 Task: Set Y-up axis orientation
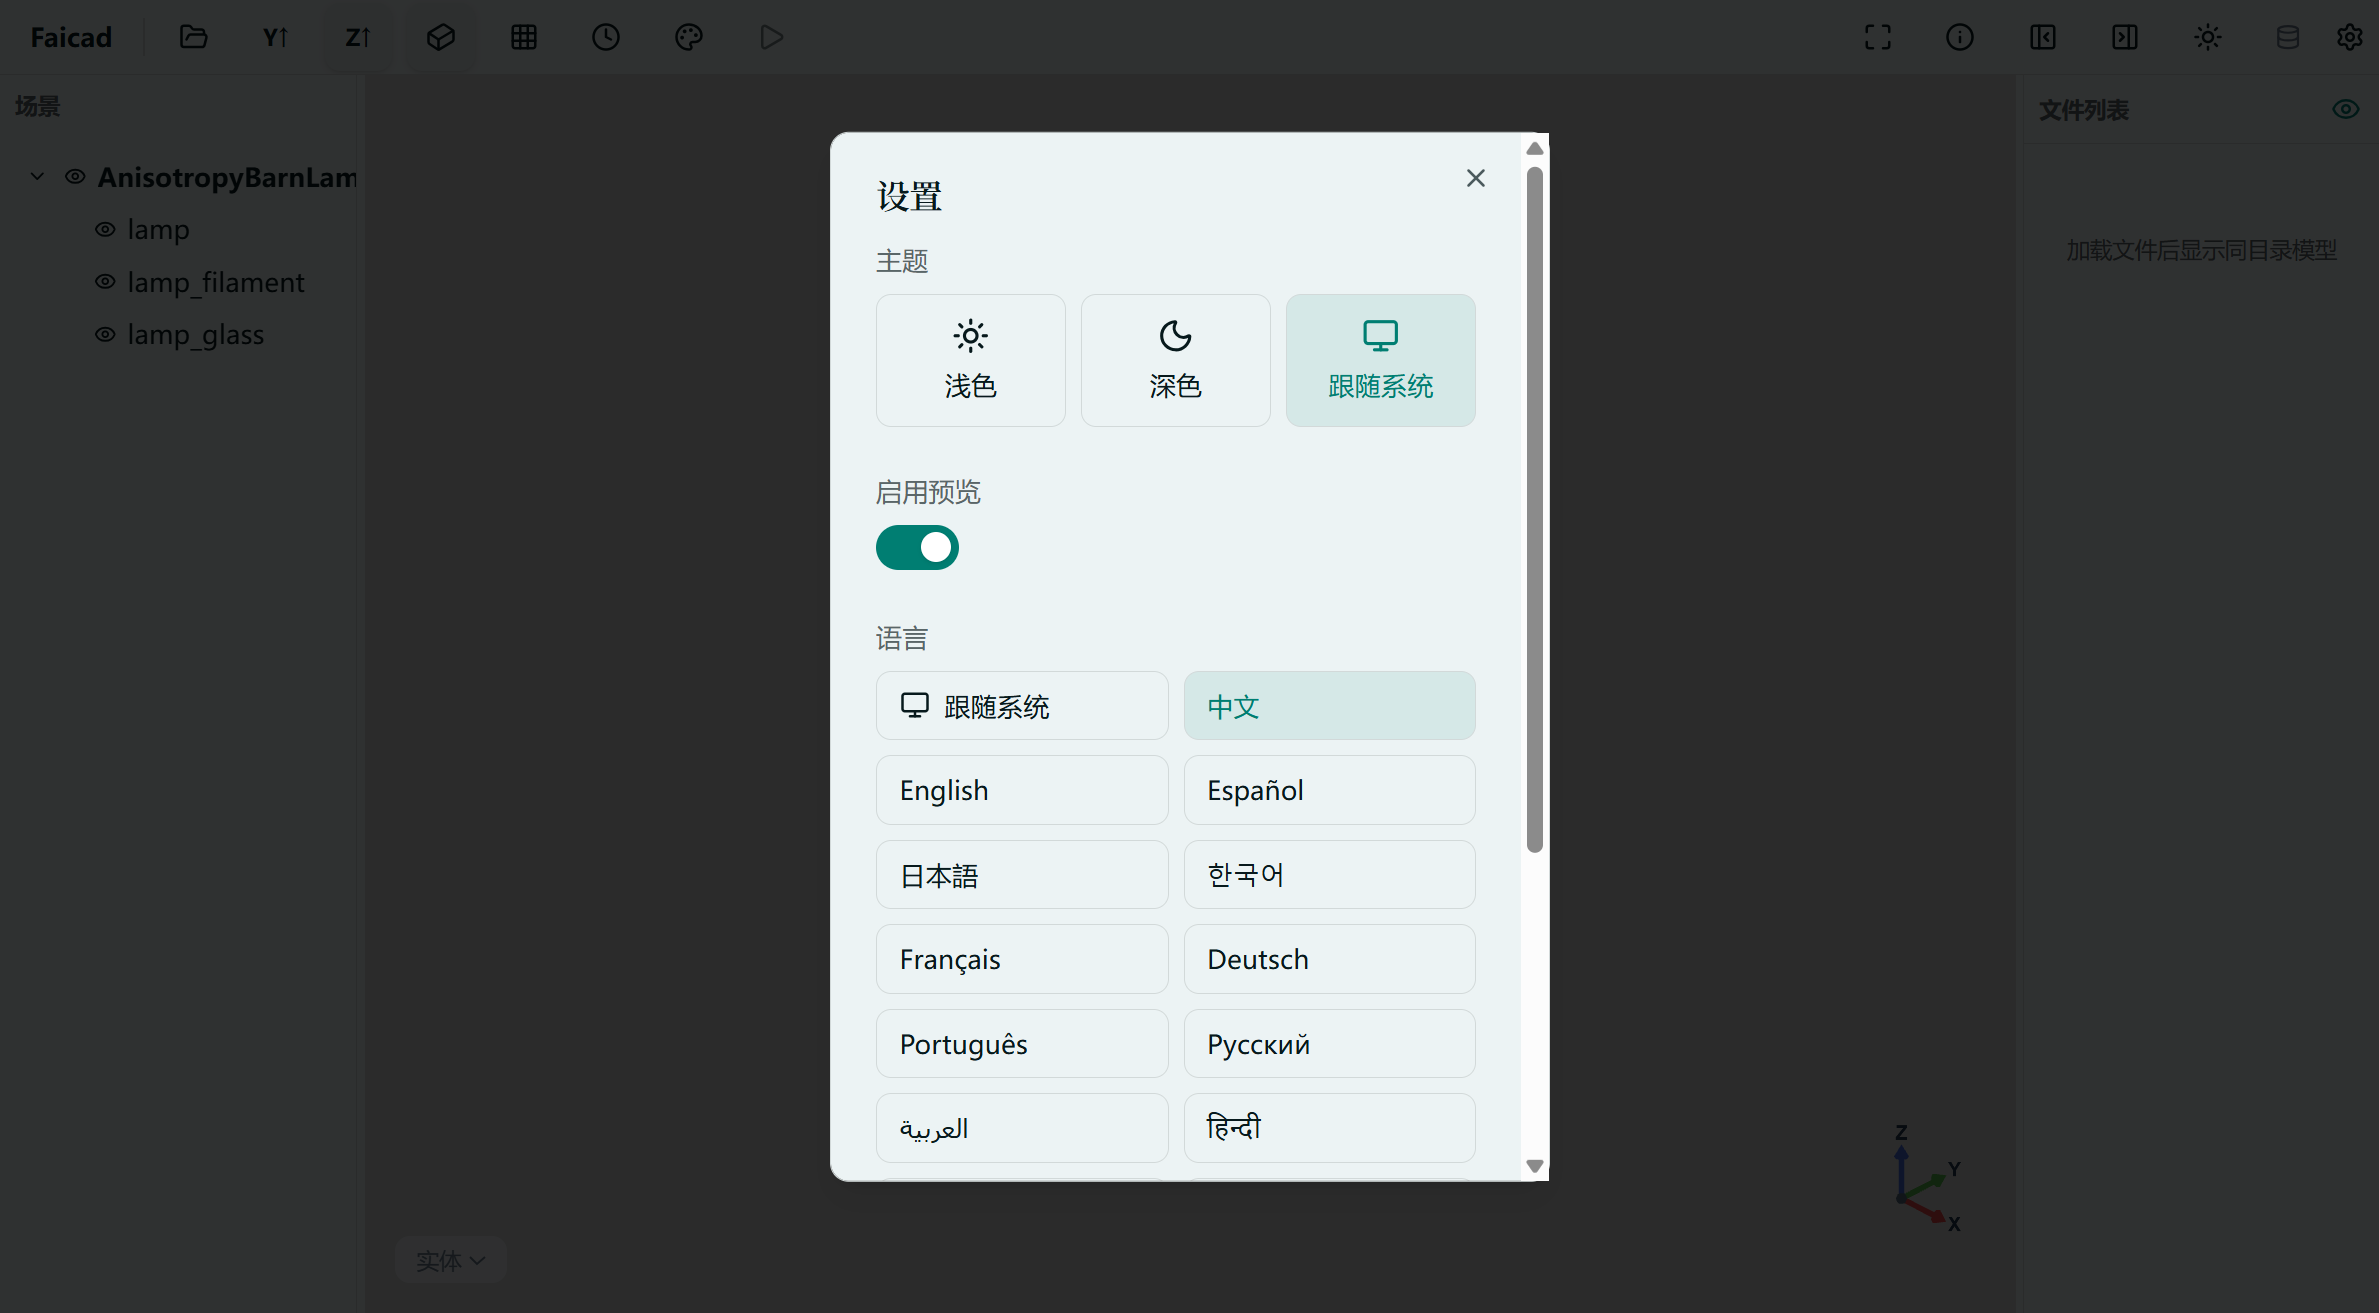tap(275, 37)
